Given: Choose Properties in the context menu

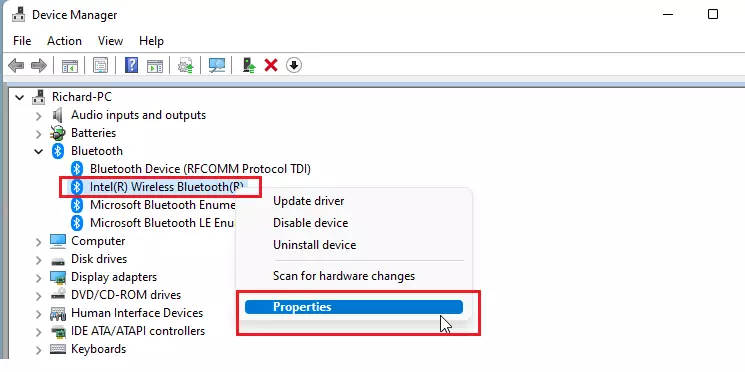Looking at the screenshot, I should point(354,307).
